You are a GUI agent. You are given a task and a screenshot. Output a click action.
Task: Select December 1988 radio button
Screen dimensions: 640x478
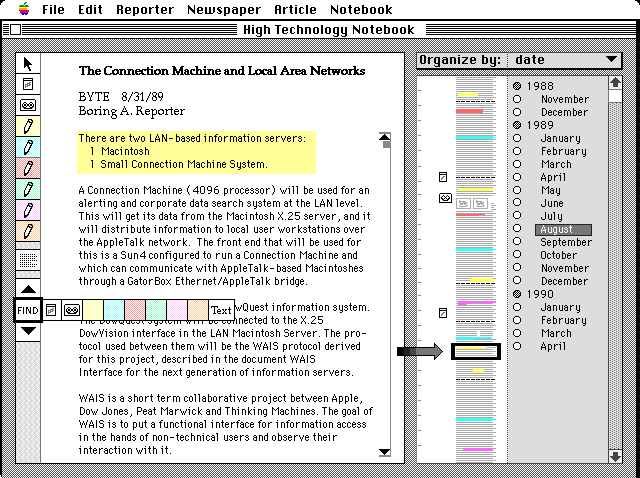pos(517,112)
